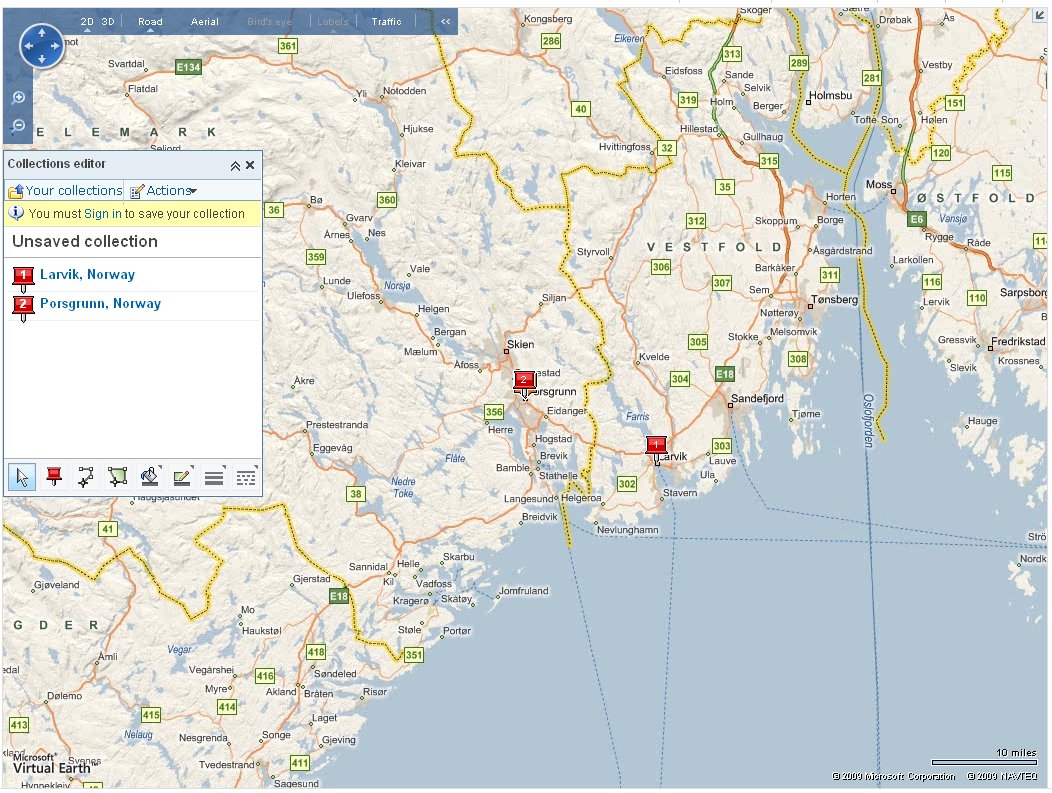
Task: Open the pencil style editing tool
Action: 181,477
